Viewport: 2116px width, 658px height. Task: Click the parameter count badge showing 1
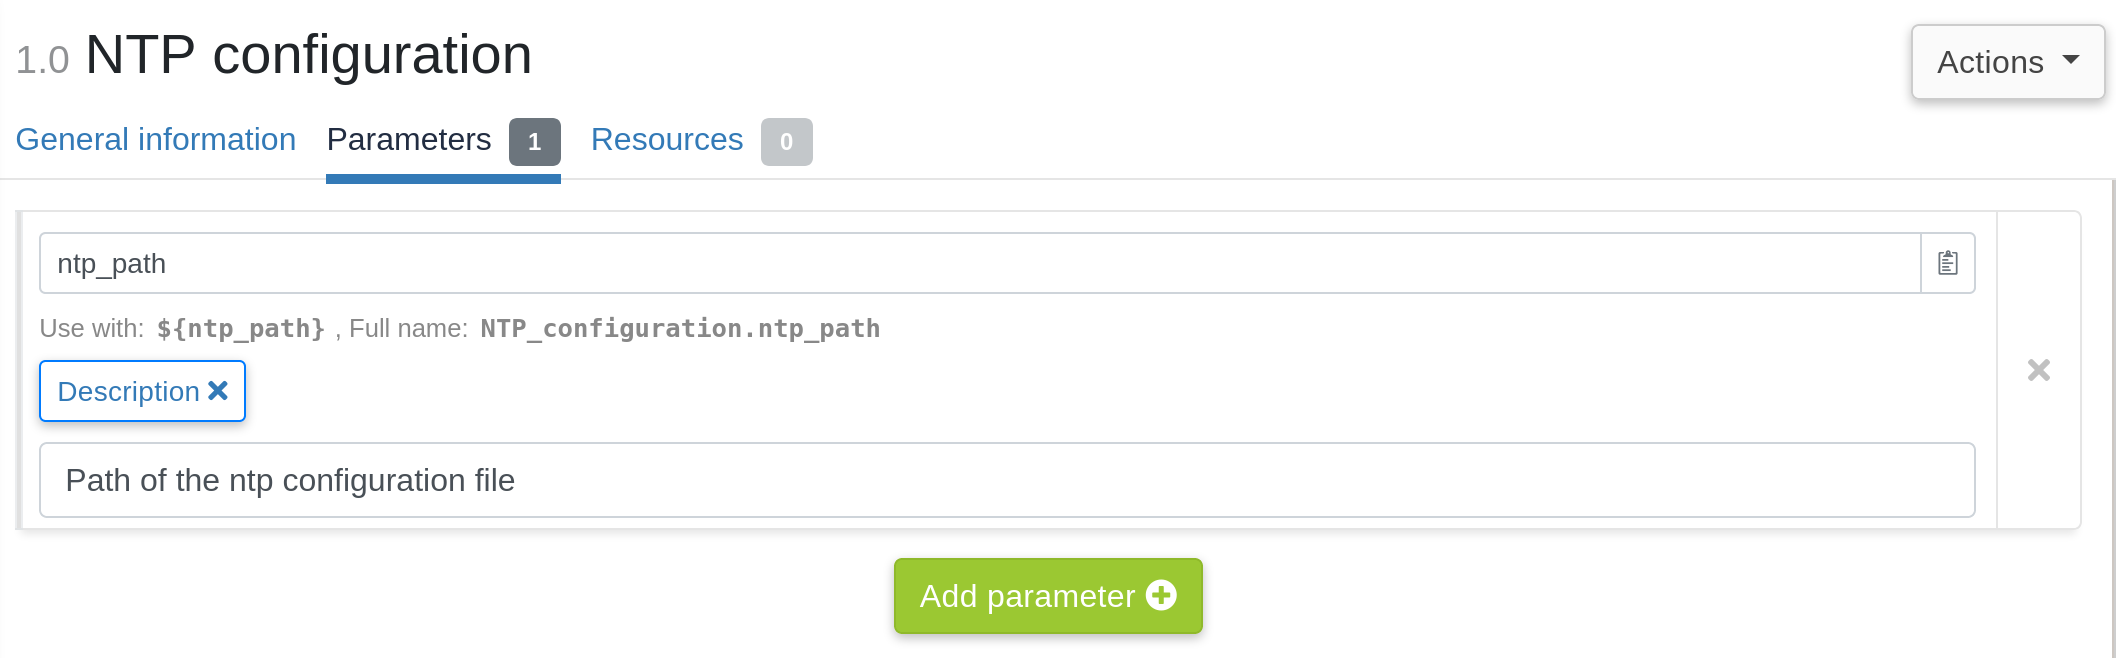[x=534, y=142]
